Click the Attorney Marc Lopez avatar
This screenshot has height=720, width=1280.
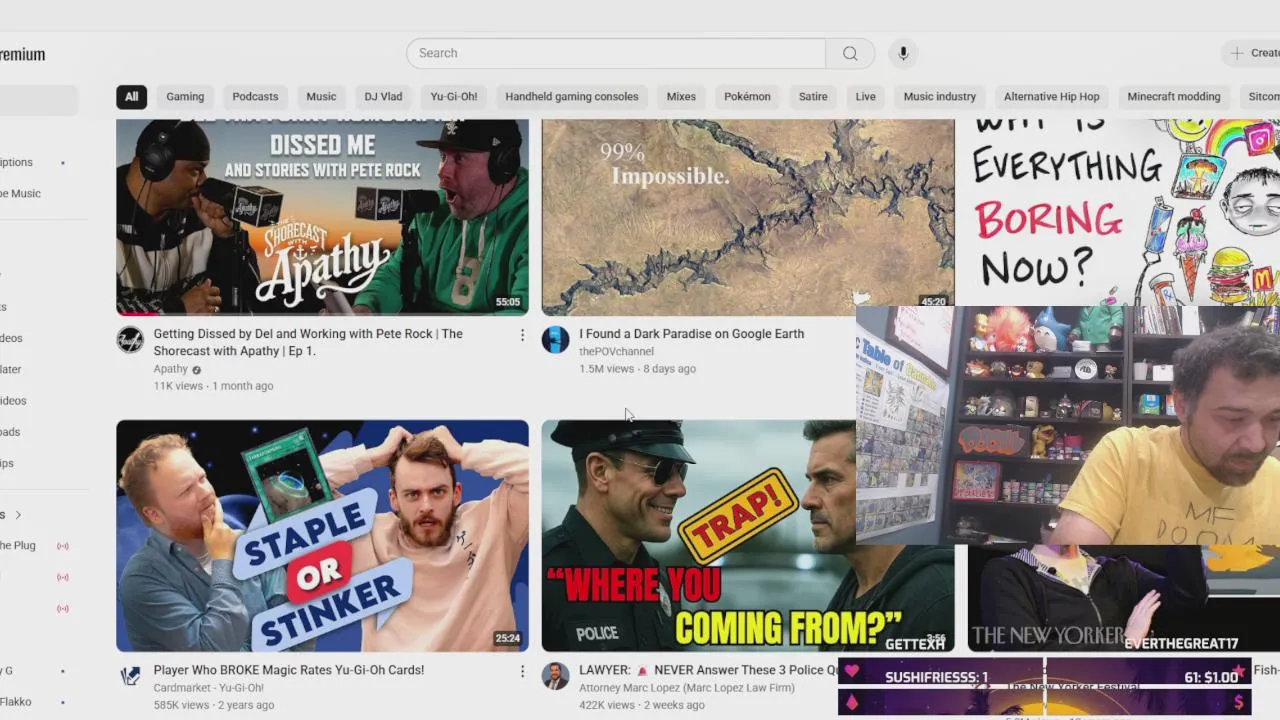coord(555,676)
